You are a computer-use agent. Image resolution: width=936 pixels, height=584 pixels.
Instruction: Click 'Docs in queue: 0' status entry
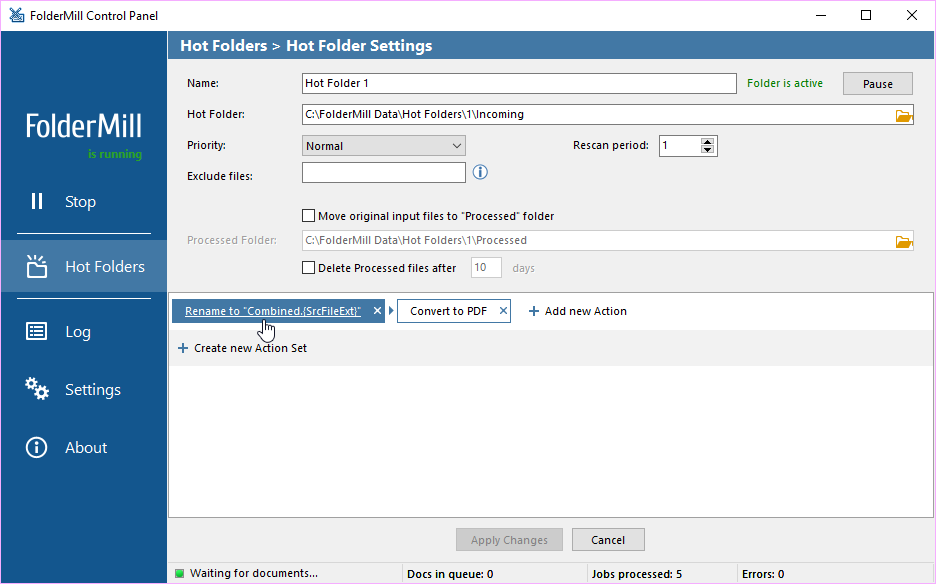click(450, 574)
